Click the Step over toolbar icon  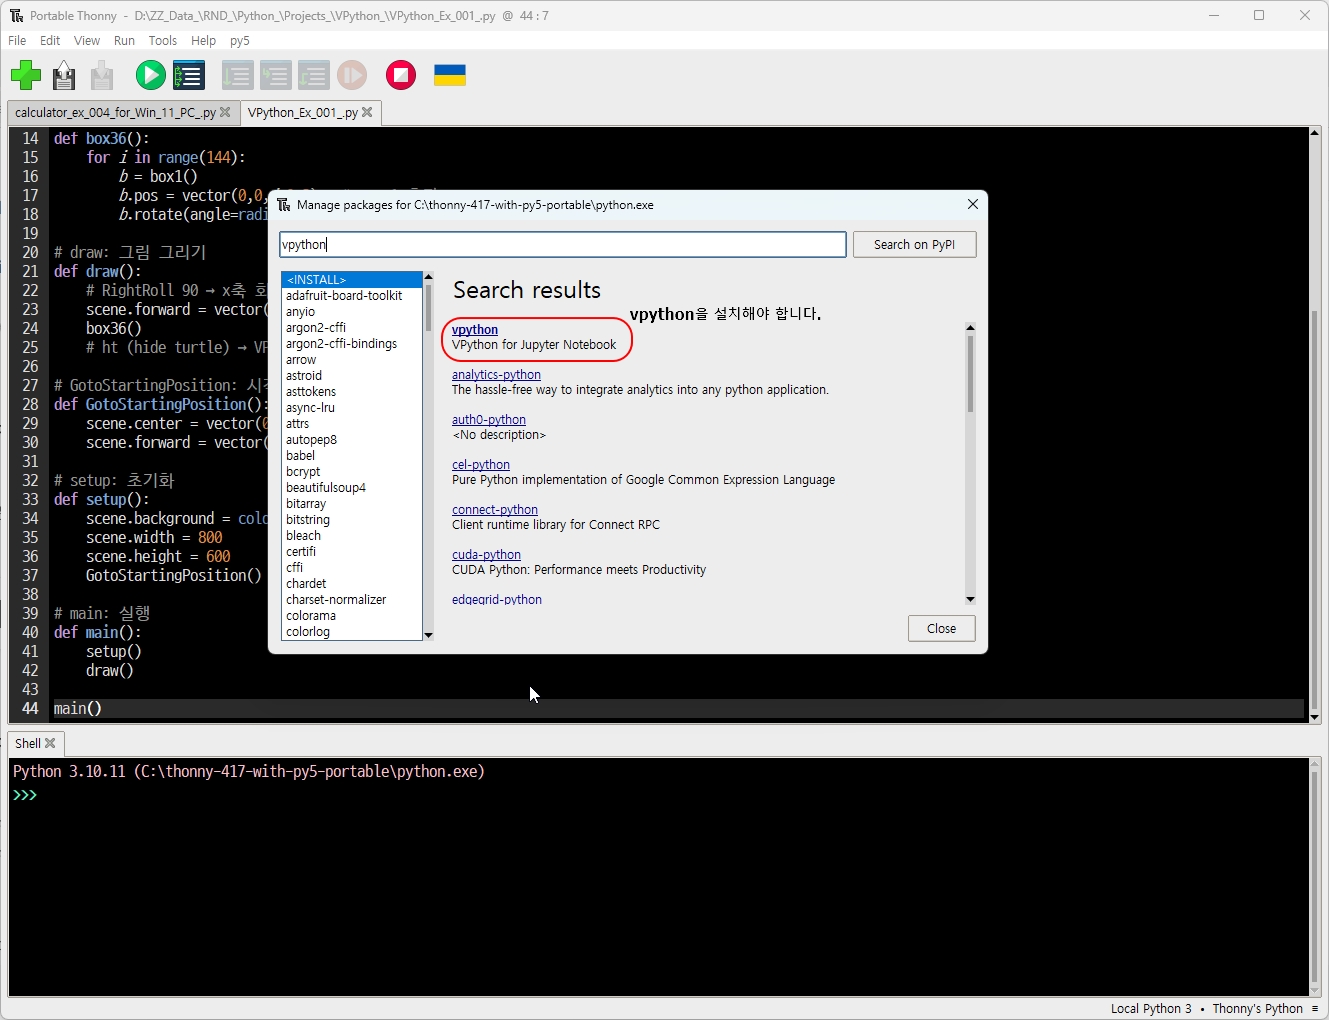pos(238,75)
